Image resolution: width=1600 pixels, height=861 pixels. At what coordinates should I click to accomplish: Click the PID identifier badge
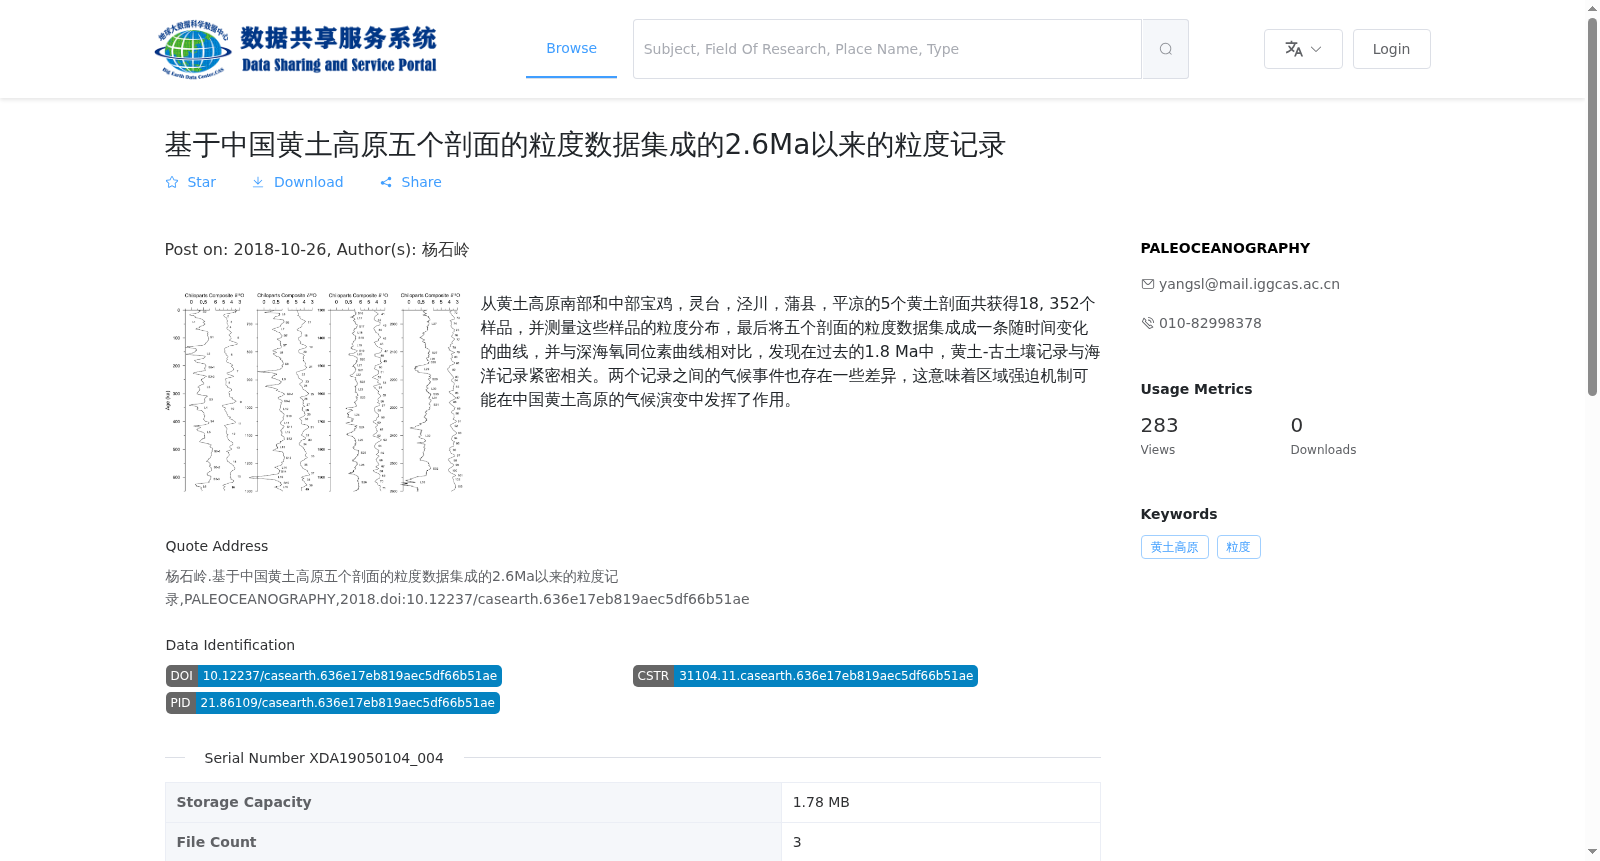pyautogui.click(x=333, y=703)
